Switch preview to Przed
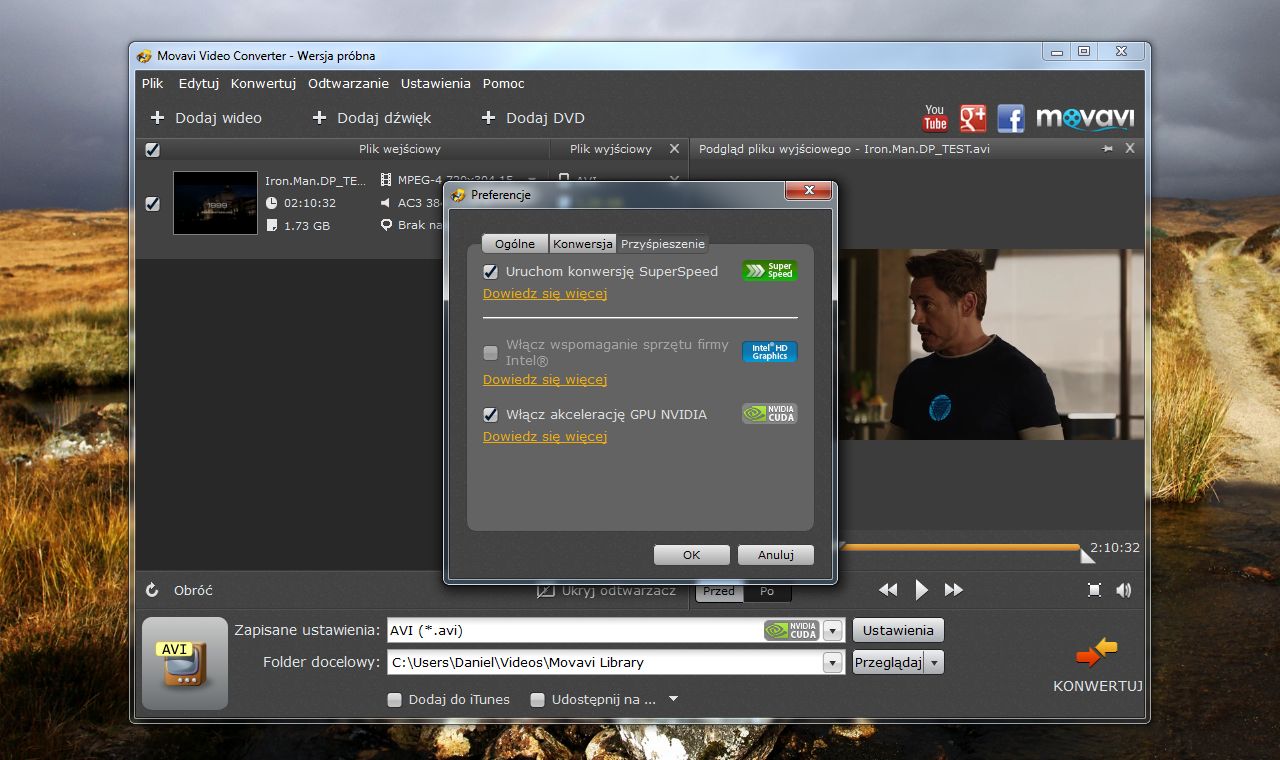 (719, 591)
